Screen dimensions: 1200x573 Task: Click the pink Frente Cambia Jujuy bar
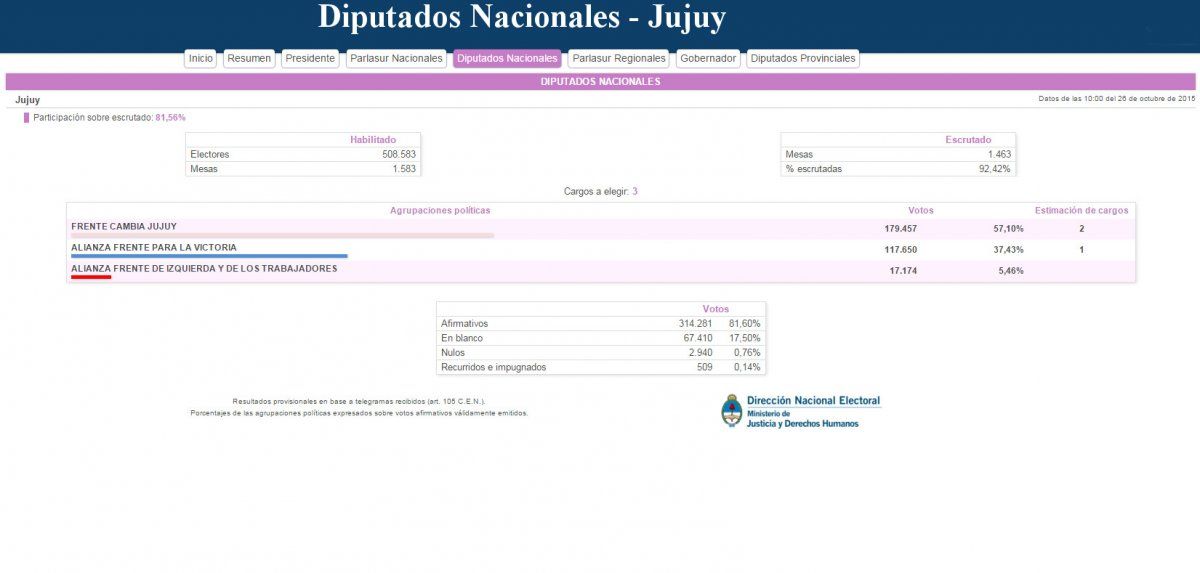tap(282, 236)
